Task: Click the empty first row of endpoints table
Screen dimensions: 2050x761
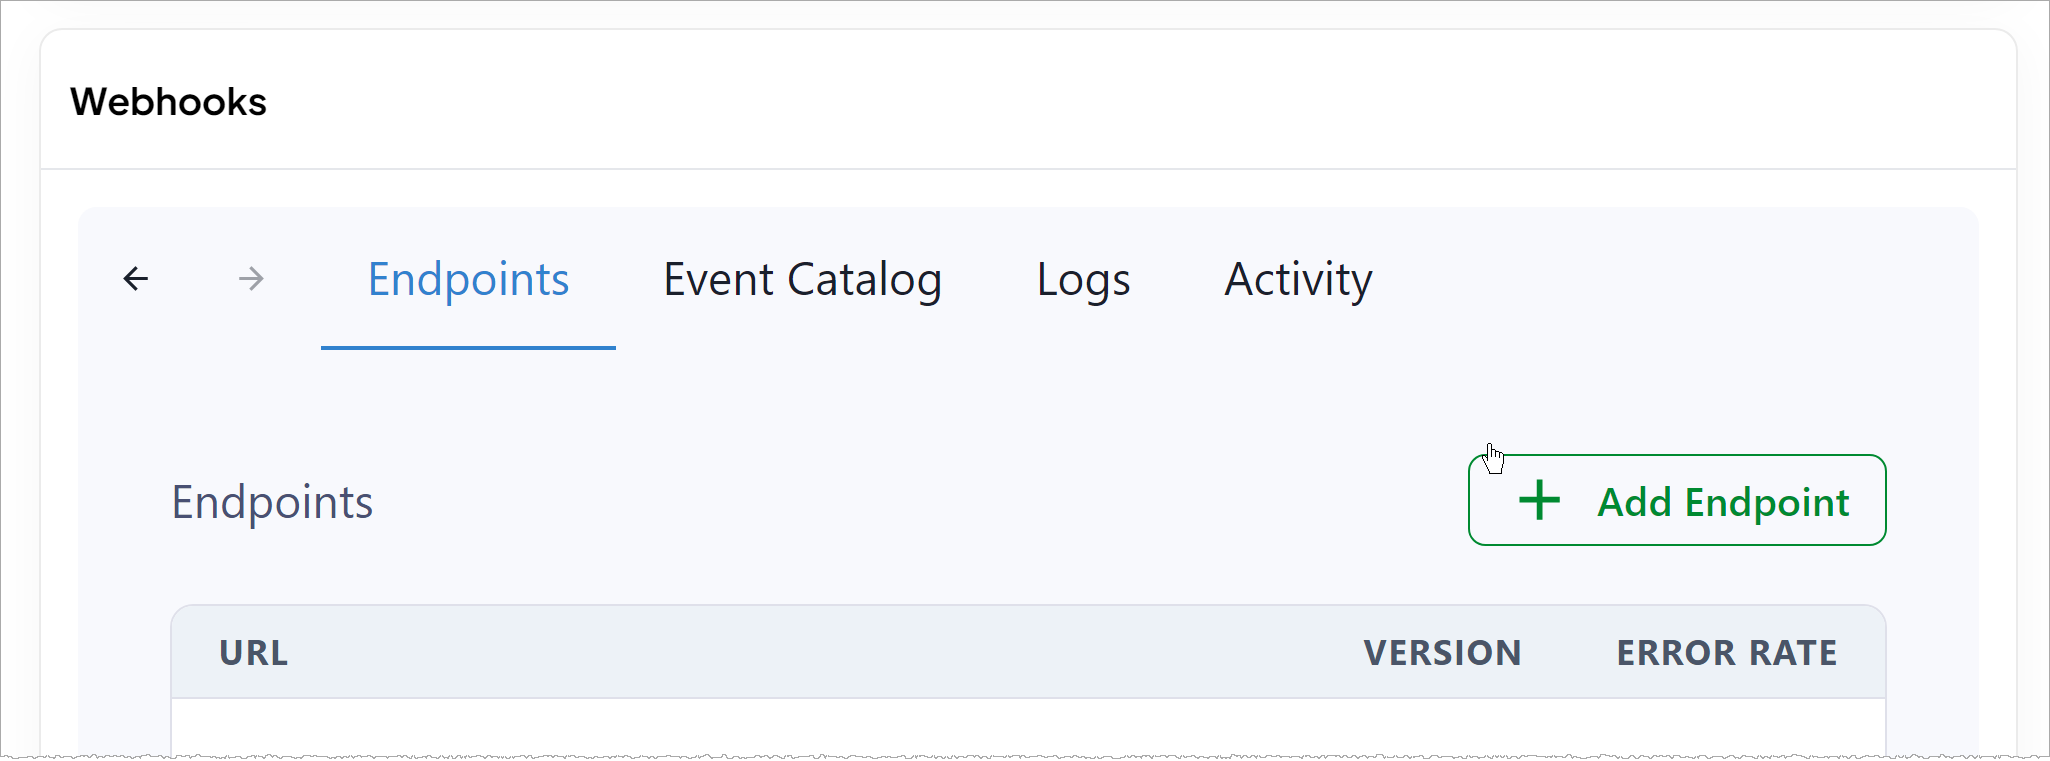Action: [x=1028, y=727]
